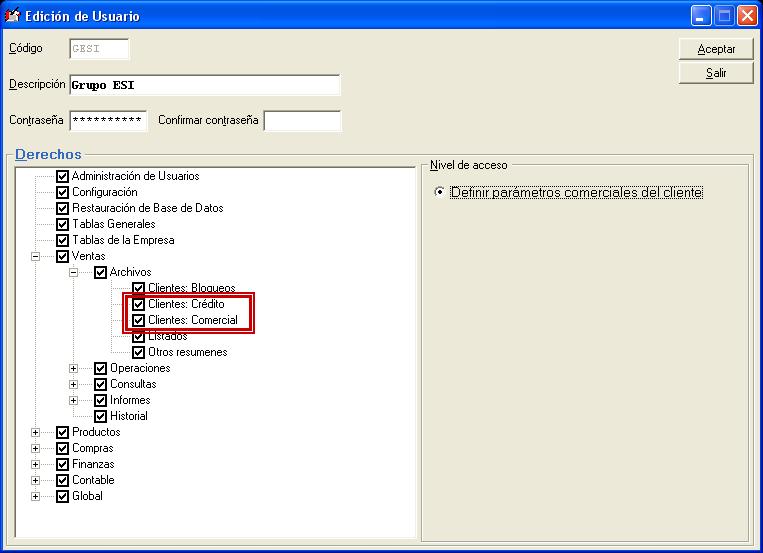Expand the Operaciones tree node
This screenshot has width=763, height=553.
[x=74, y=368]
